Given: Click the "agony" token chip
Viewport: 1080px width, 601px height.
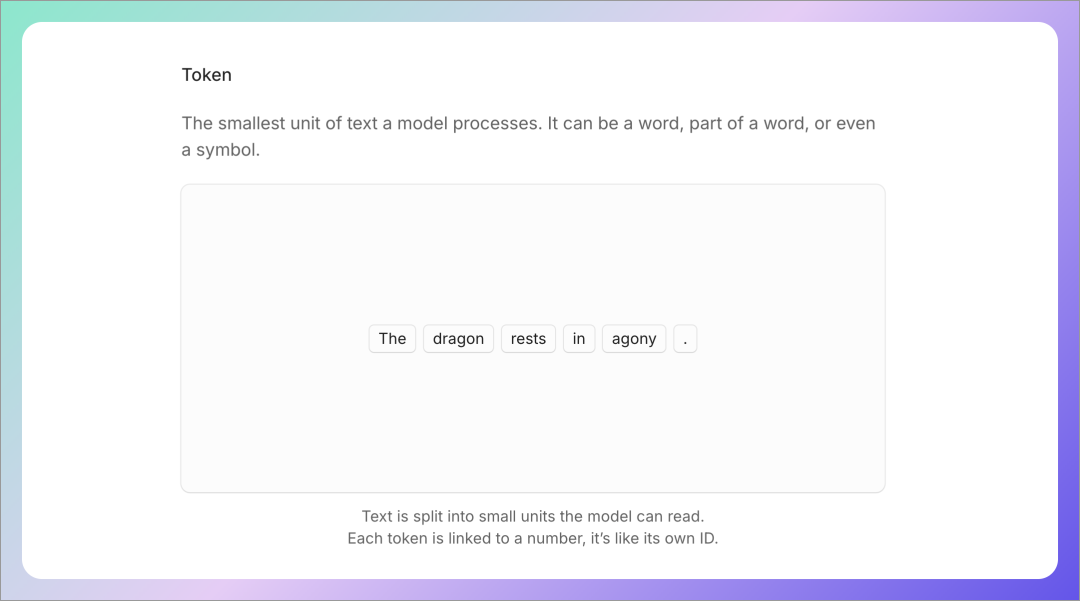Looking at the screenshot, I should pyautogui.click(x=634, y=339).
